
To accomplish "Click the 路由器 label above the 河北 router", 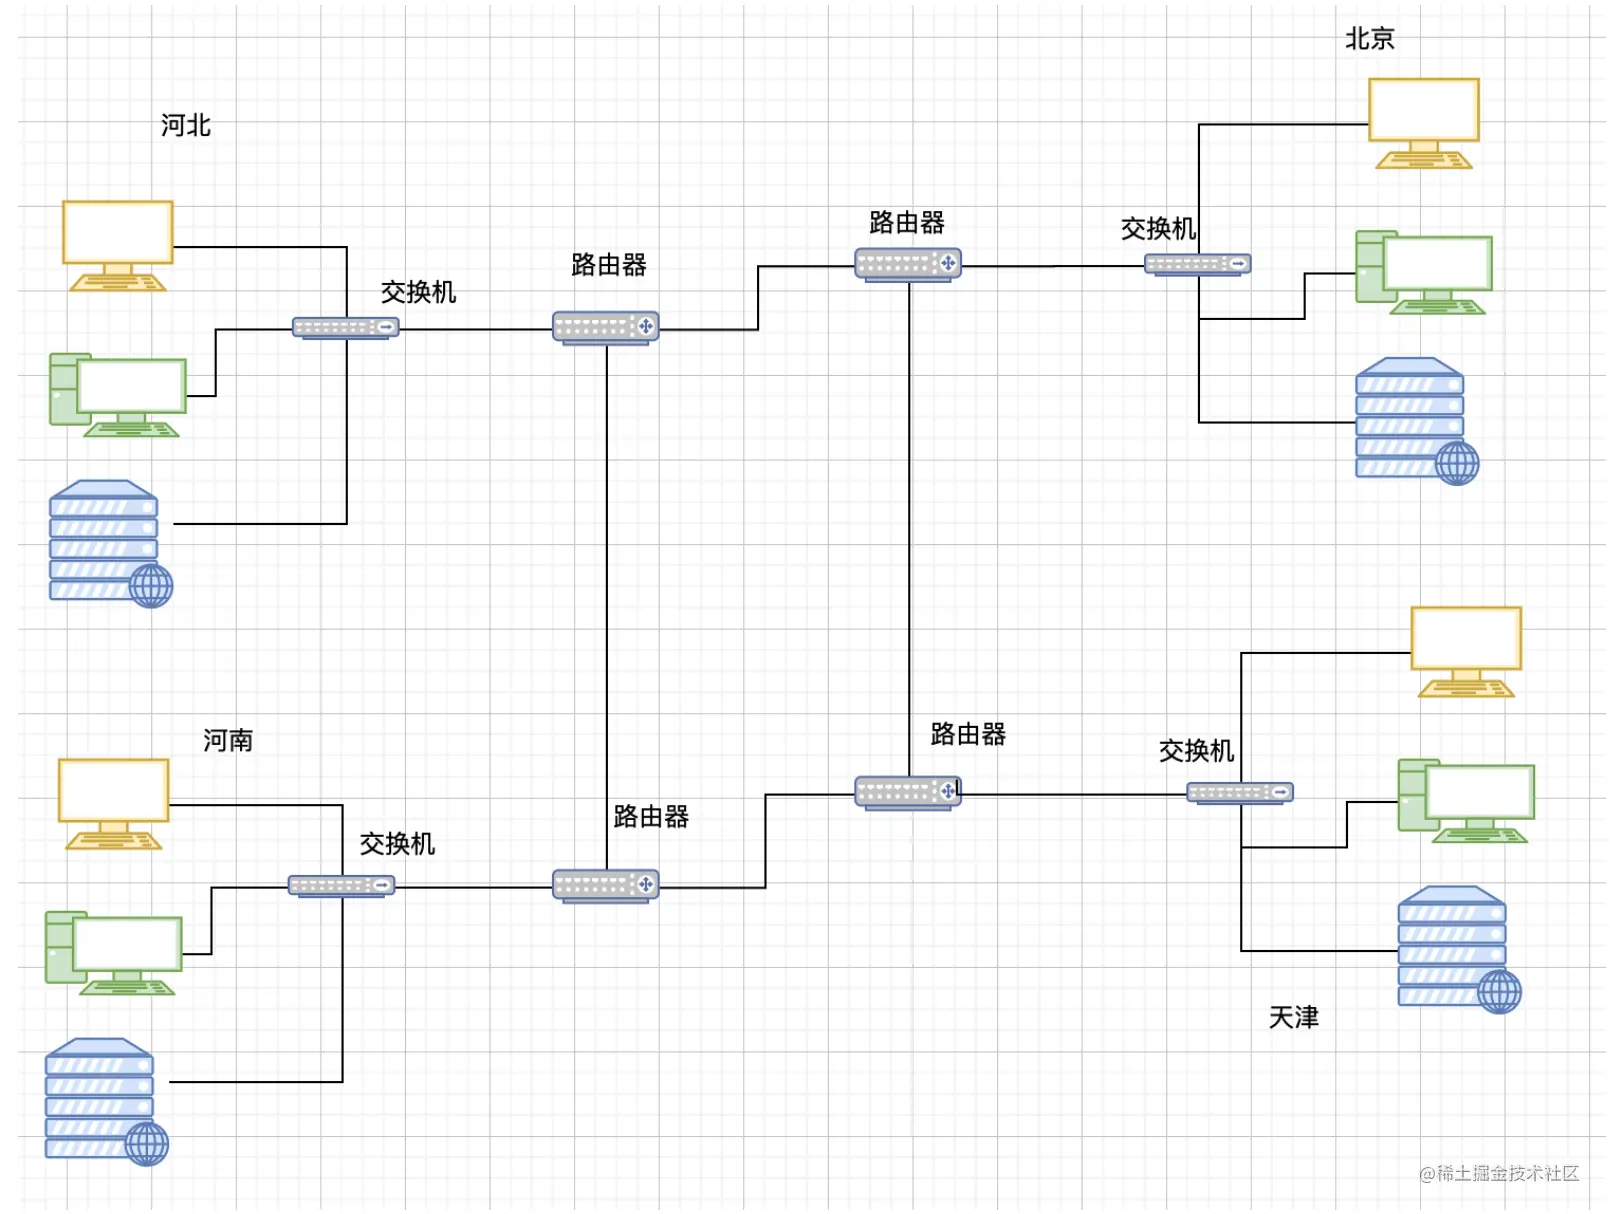I will click(609, 265).
